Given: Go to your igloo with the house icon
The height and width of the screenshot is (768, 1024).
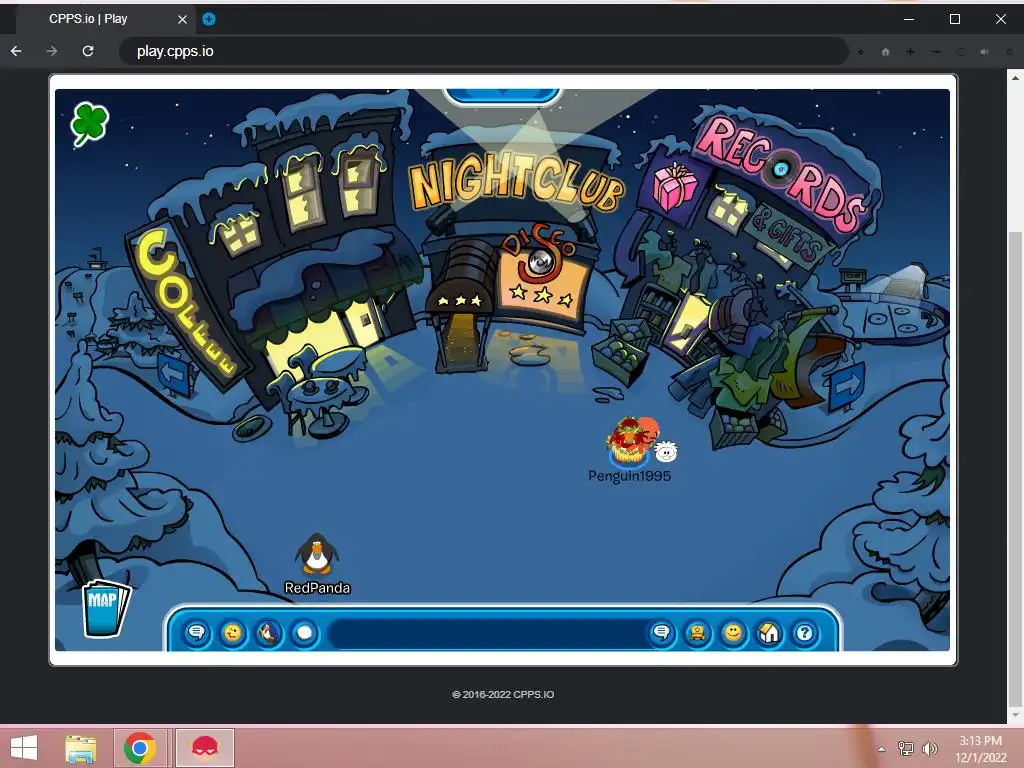Looking at the screenshot, I should tap(769, 633).
